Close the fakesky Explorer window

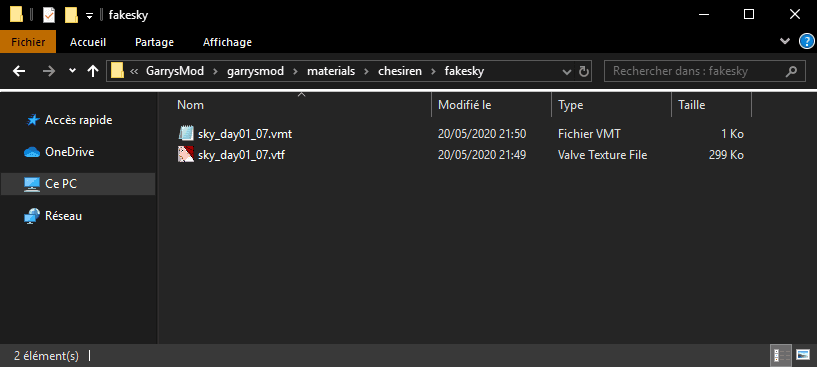[x=795, y=15]
